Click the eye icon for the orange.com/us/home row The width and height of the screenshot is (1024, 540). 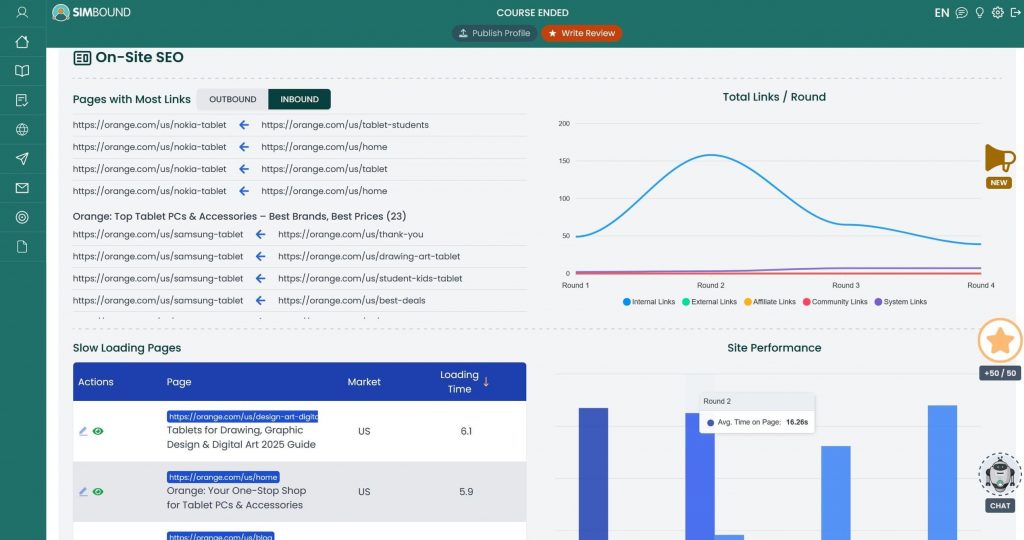coord(98,492)
